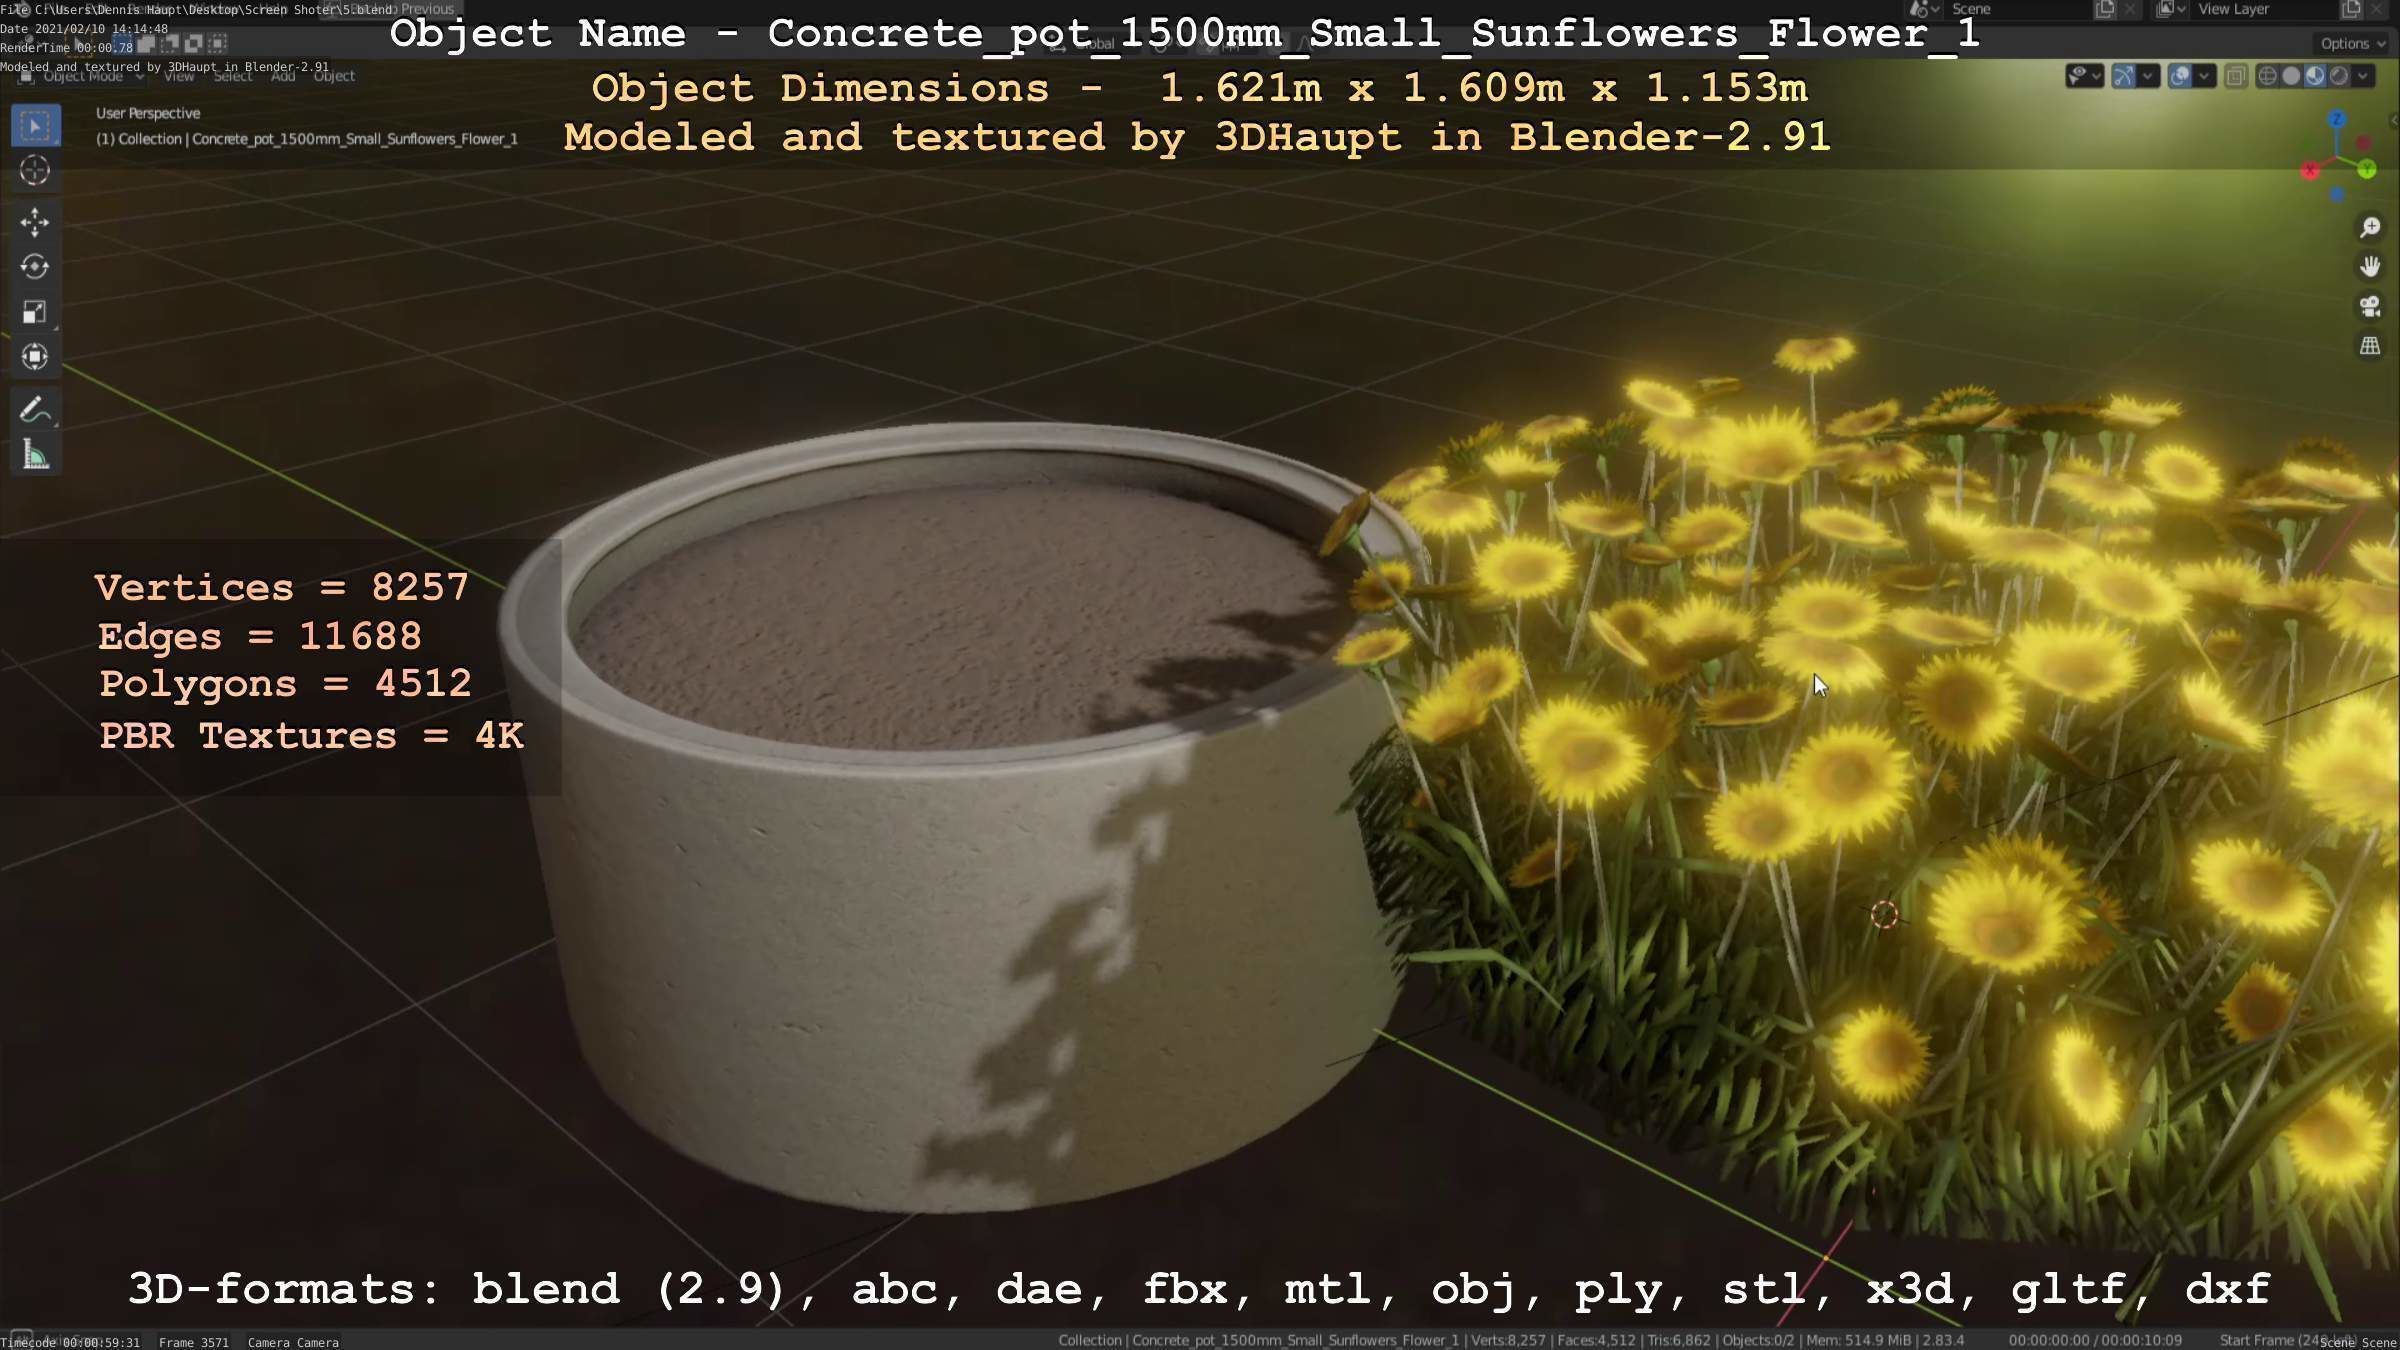Switch to Rendered viewport shading
This screenshot has height=1350, width=2400.
coord(2339,76)
